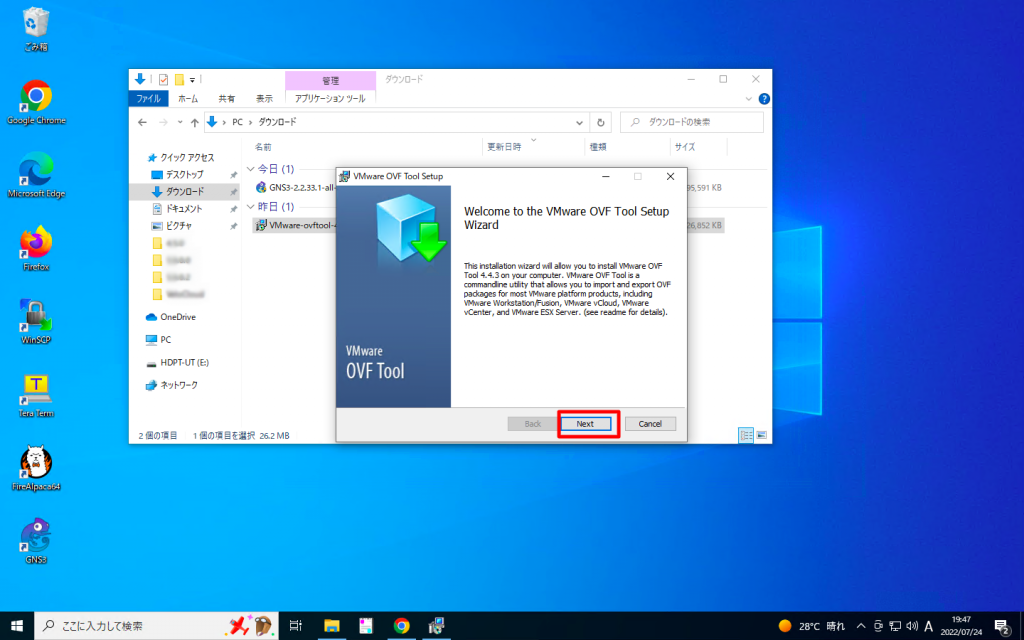
Task: Open the ファイル menu in Explorer
Action: click(x=147, y=98)
